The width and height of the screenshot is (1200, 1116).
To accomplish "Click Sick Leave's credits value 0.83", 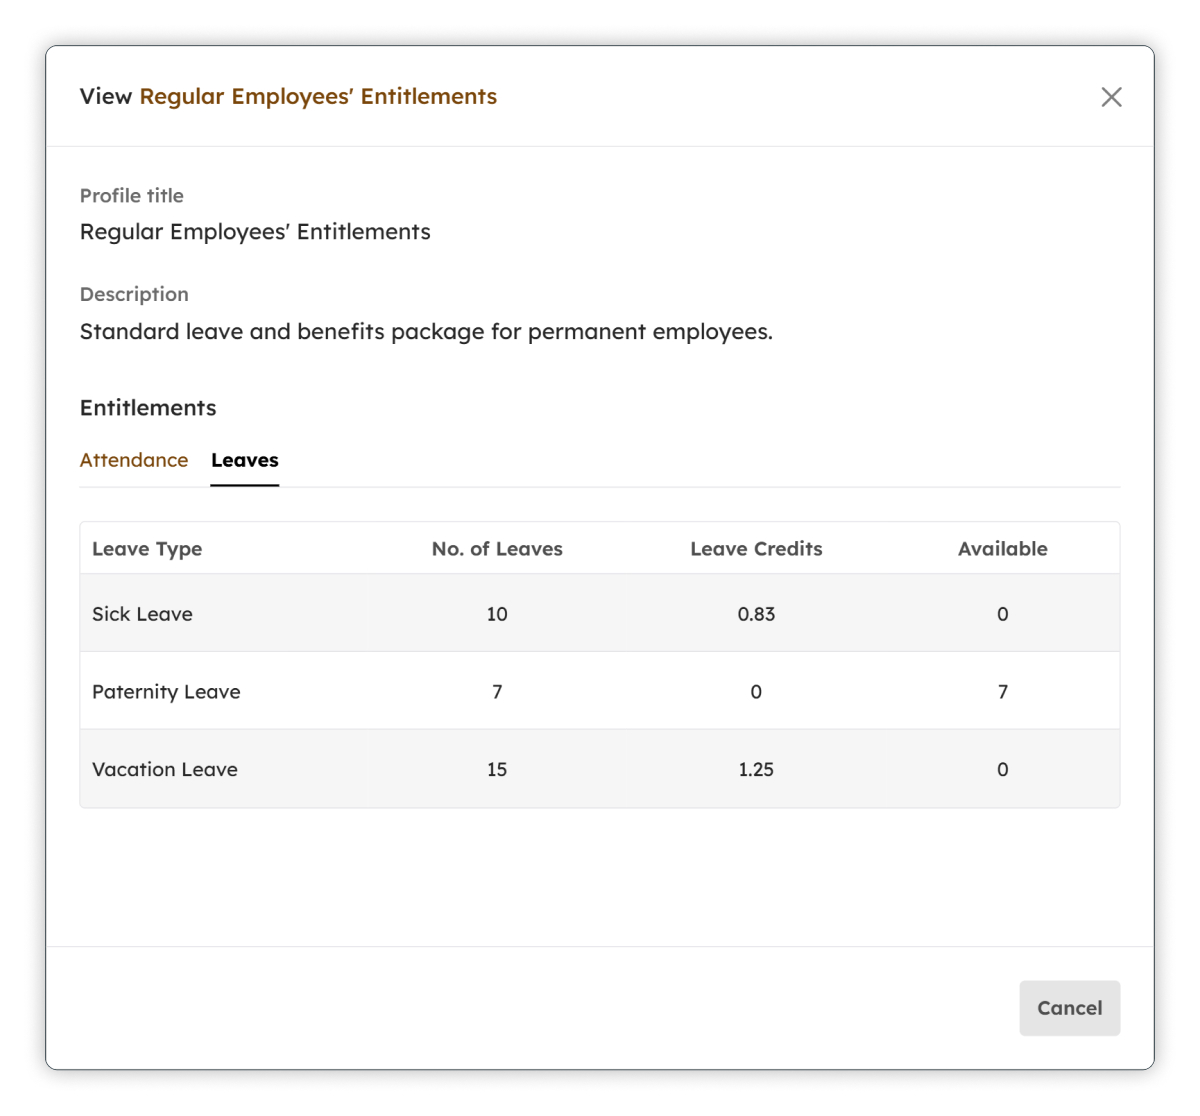I will pyautogui.click(x=756, y=614).
